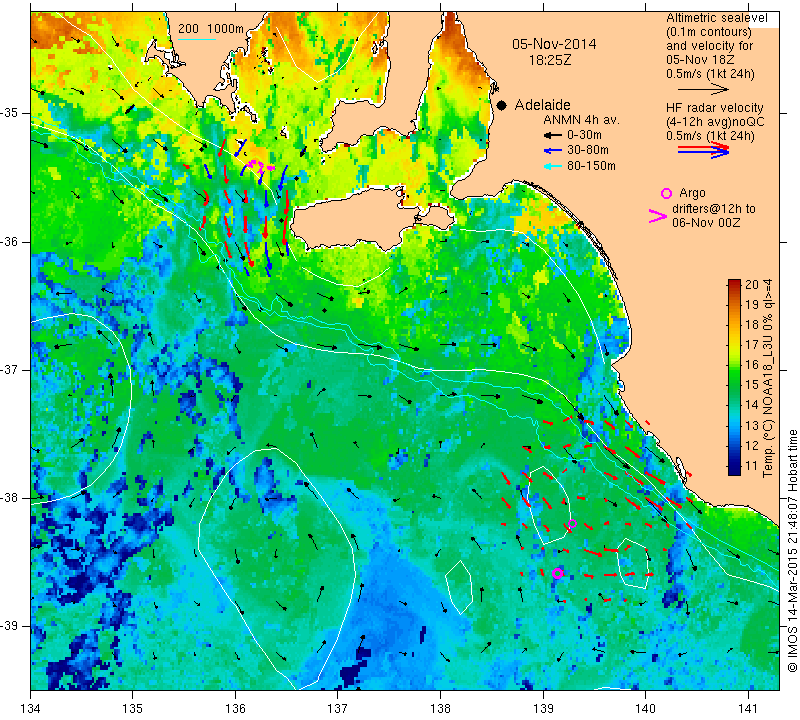800x720 pixels.
Task: Click the Argo float marker near 38.6S 139.1E
Action: pos(557,574)
